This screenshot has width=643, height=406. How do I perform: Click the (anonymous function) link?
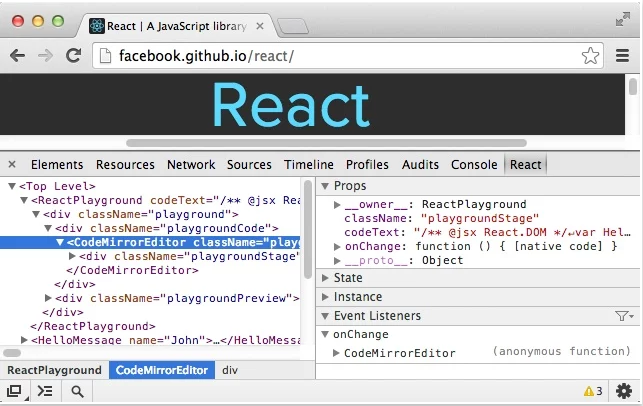pos(561,351)
